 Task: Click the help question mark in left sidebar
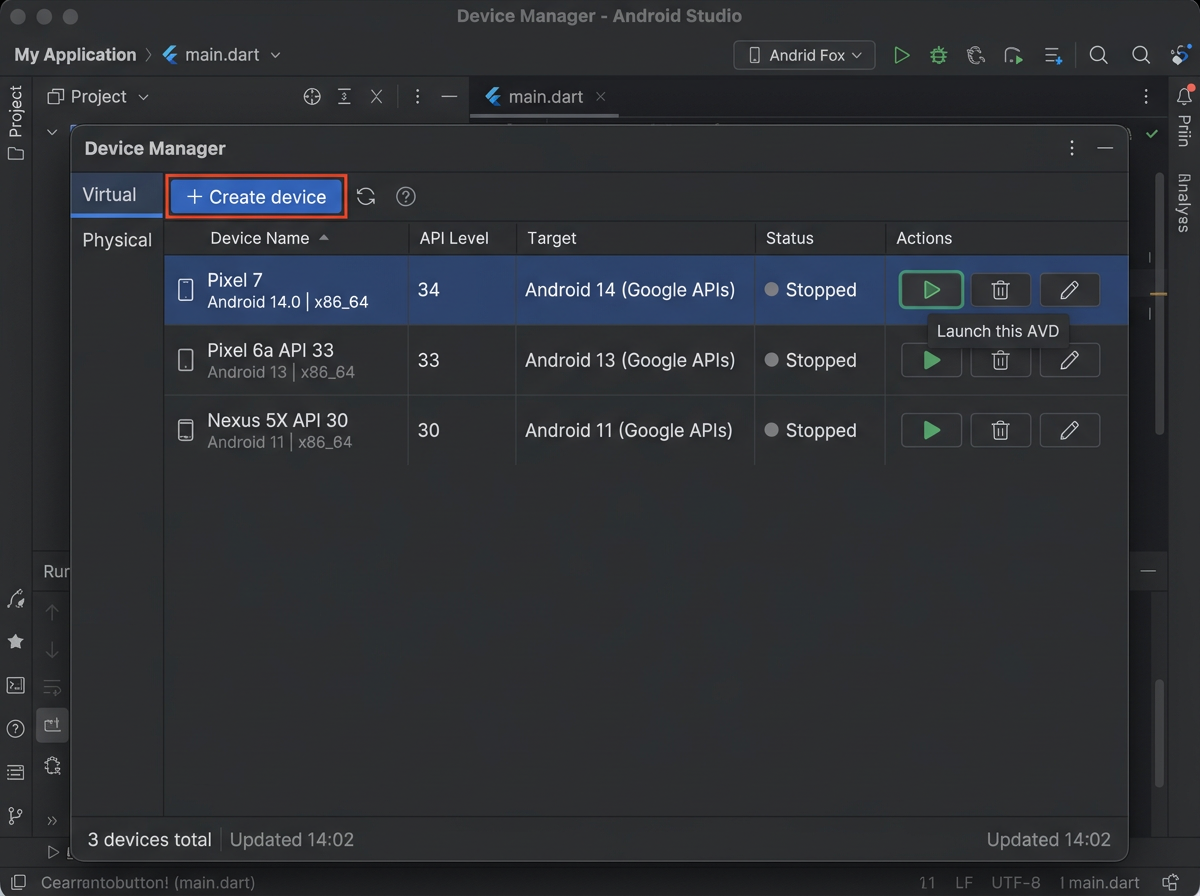pyautogui.click(x=15, y=729)
